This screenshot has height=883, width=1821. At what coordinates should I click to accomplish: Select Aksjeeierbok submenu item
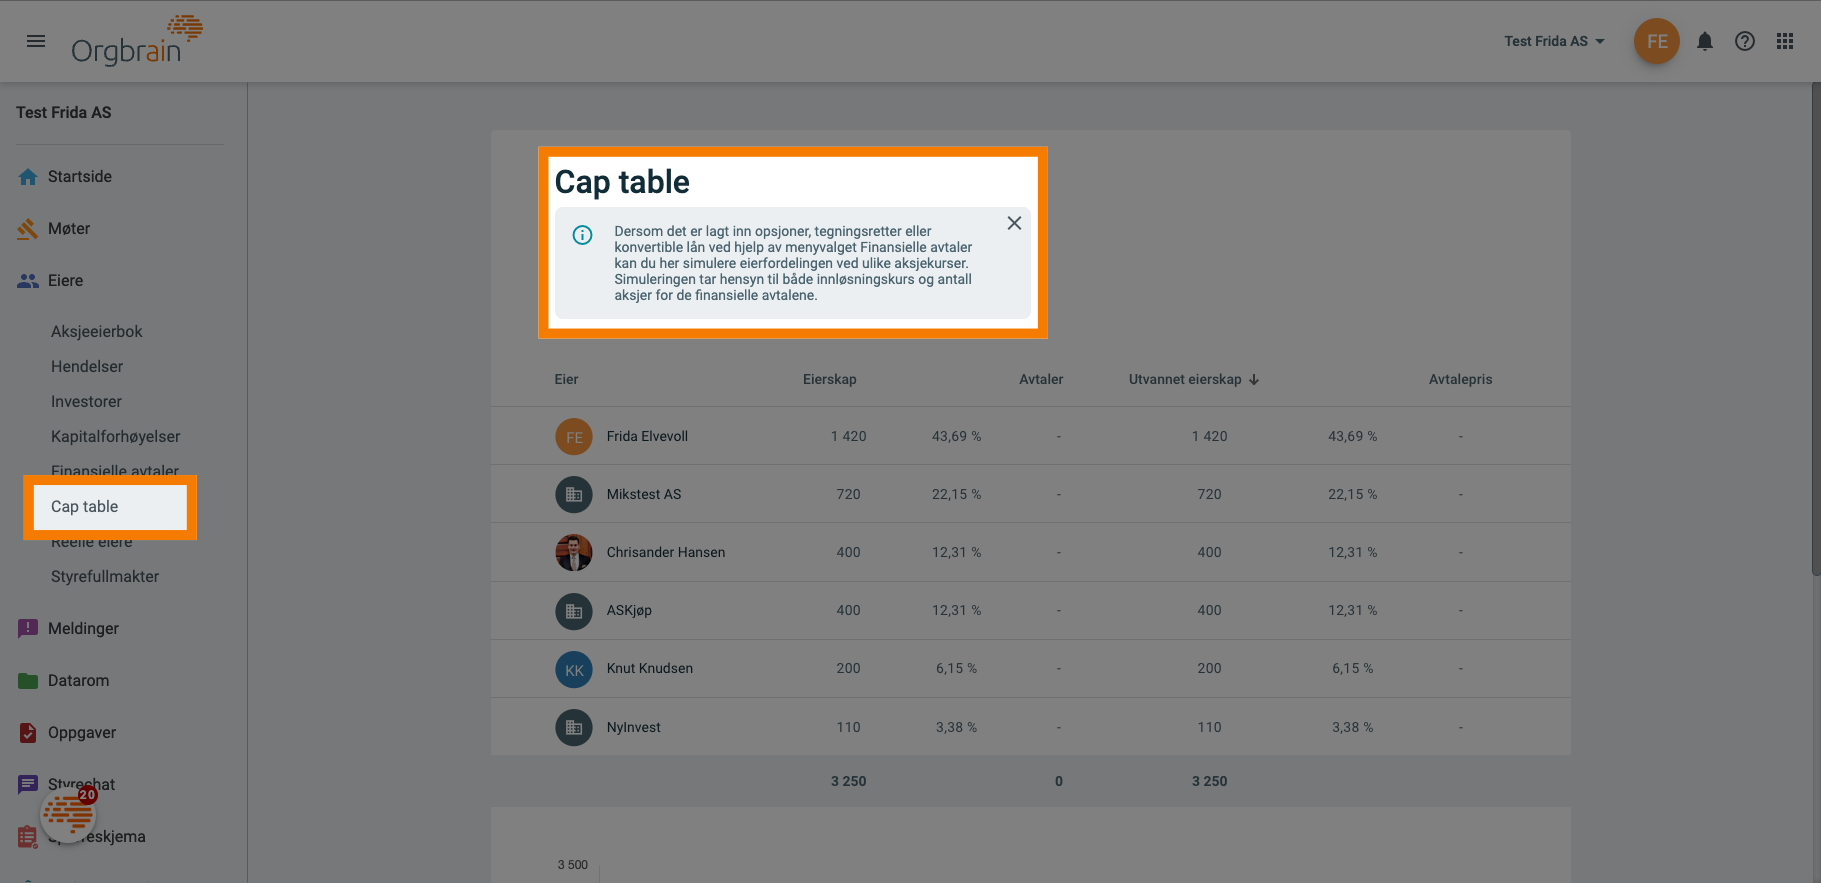[x=97, y=332]
